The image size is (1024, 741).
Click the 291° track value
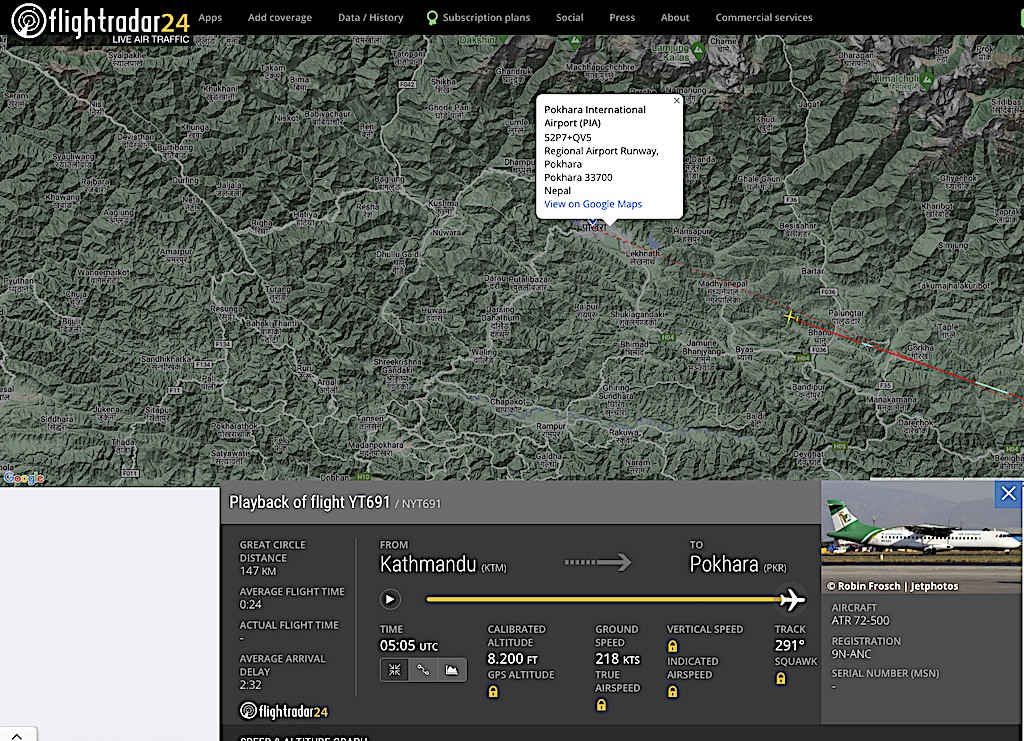[x=790, y=645]
